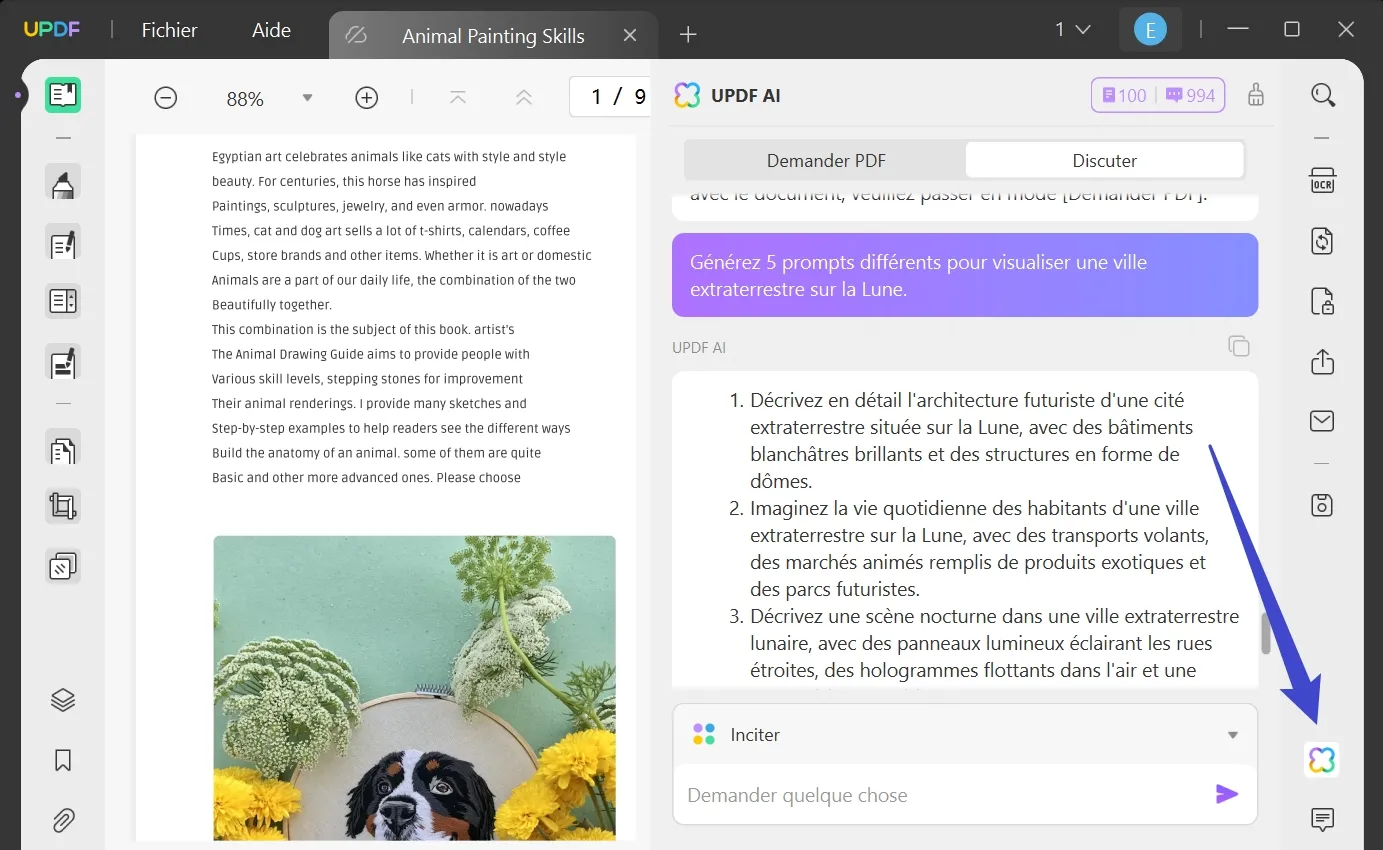Screen dimensions: 1383x850
Task: Zoom out with the minus button
Action: tap(166, 98)
